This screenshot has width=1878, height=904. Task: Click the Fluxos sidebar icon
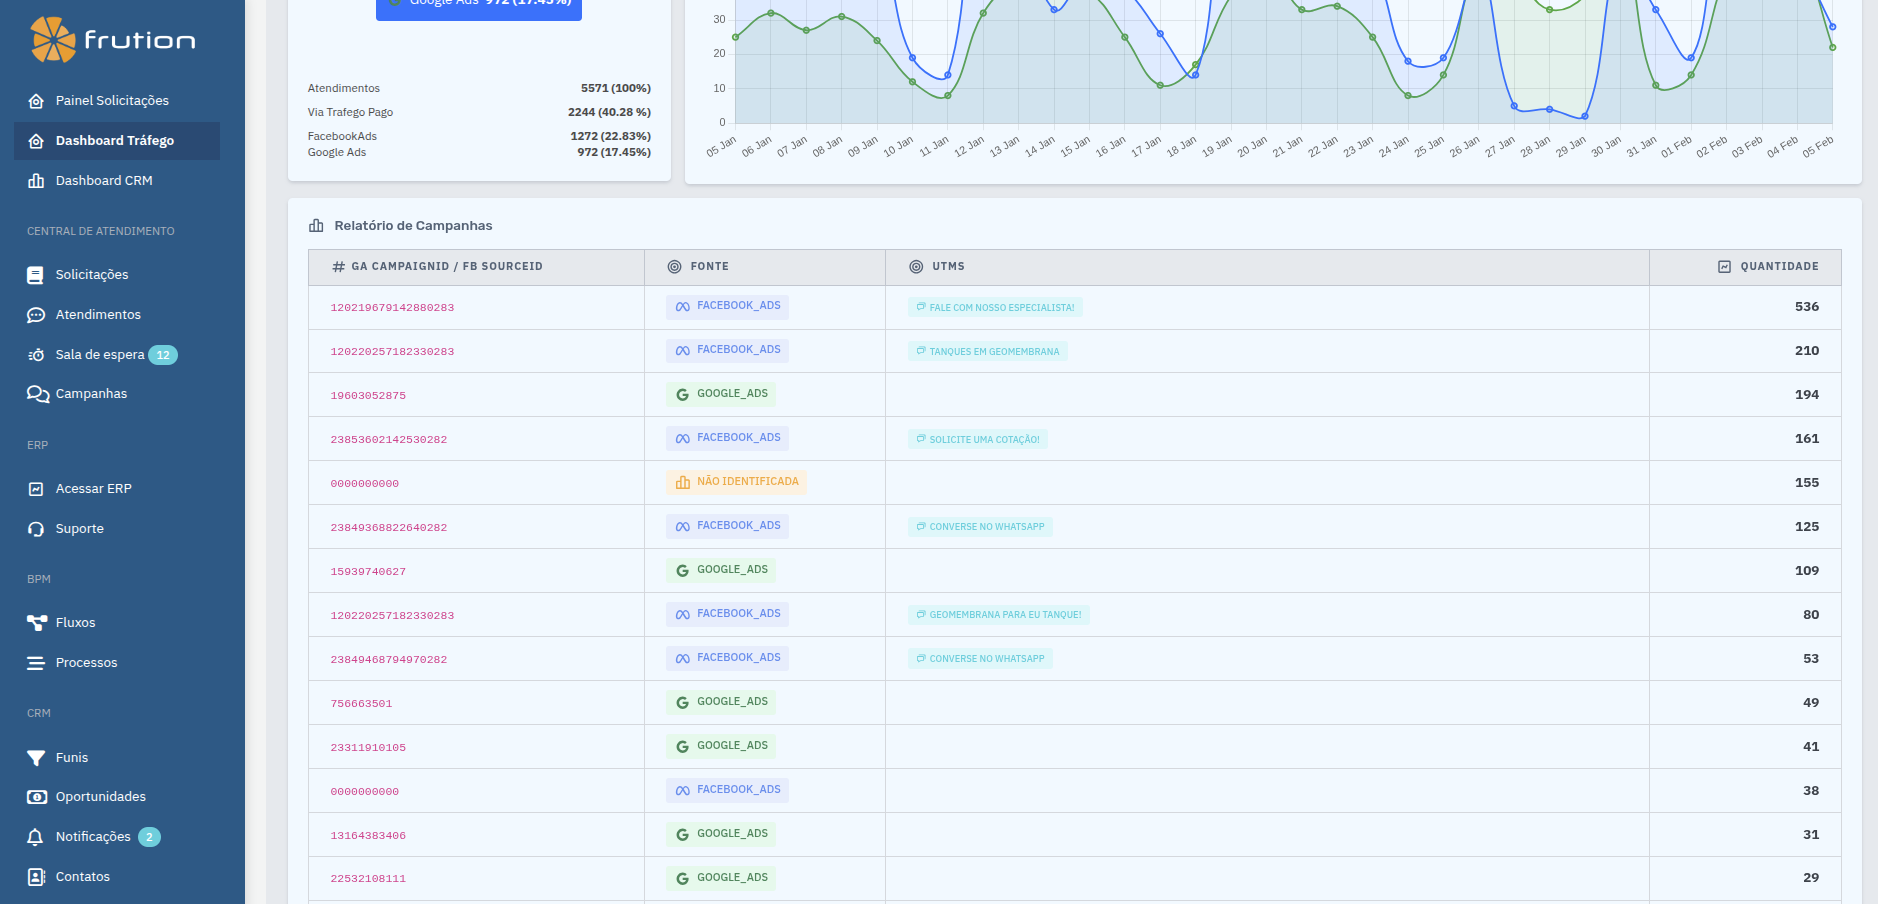(37, 623)
